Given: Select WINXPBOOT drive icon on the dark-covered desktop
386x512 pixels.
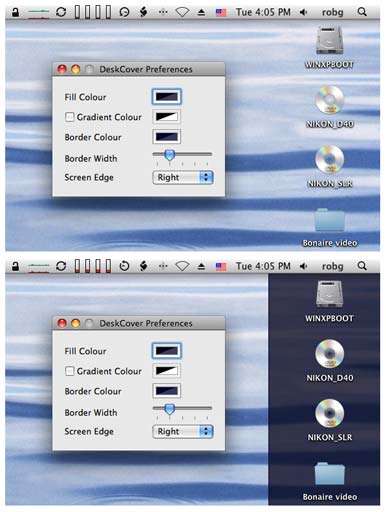Looking at the screenshot, I should [329, 295].
